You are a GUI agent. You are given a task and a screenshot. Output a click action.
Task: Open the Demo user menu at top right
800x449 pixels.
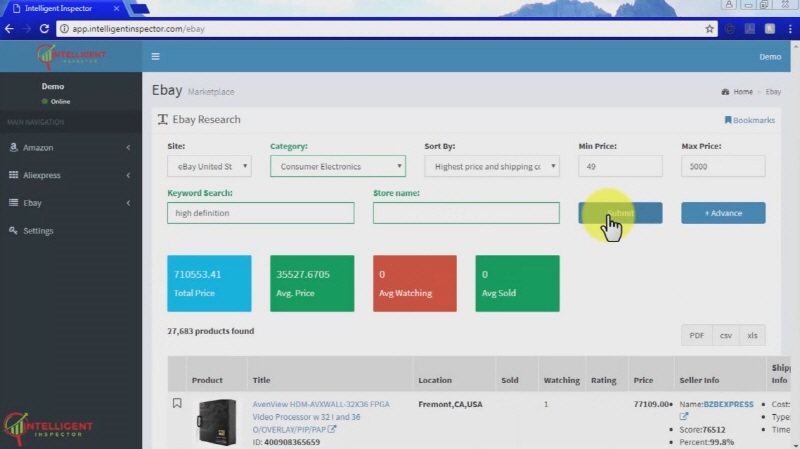[x=770, y=57]
